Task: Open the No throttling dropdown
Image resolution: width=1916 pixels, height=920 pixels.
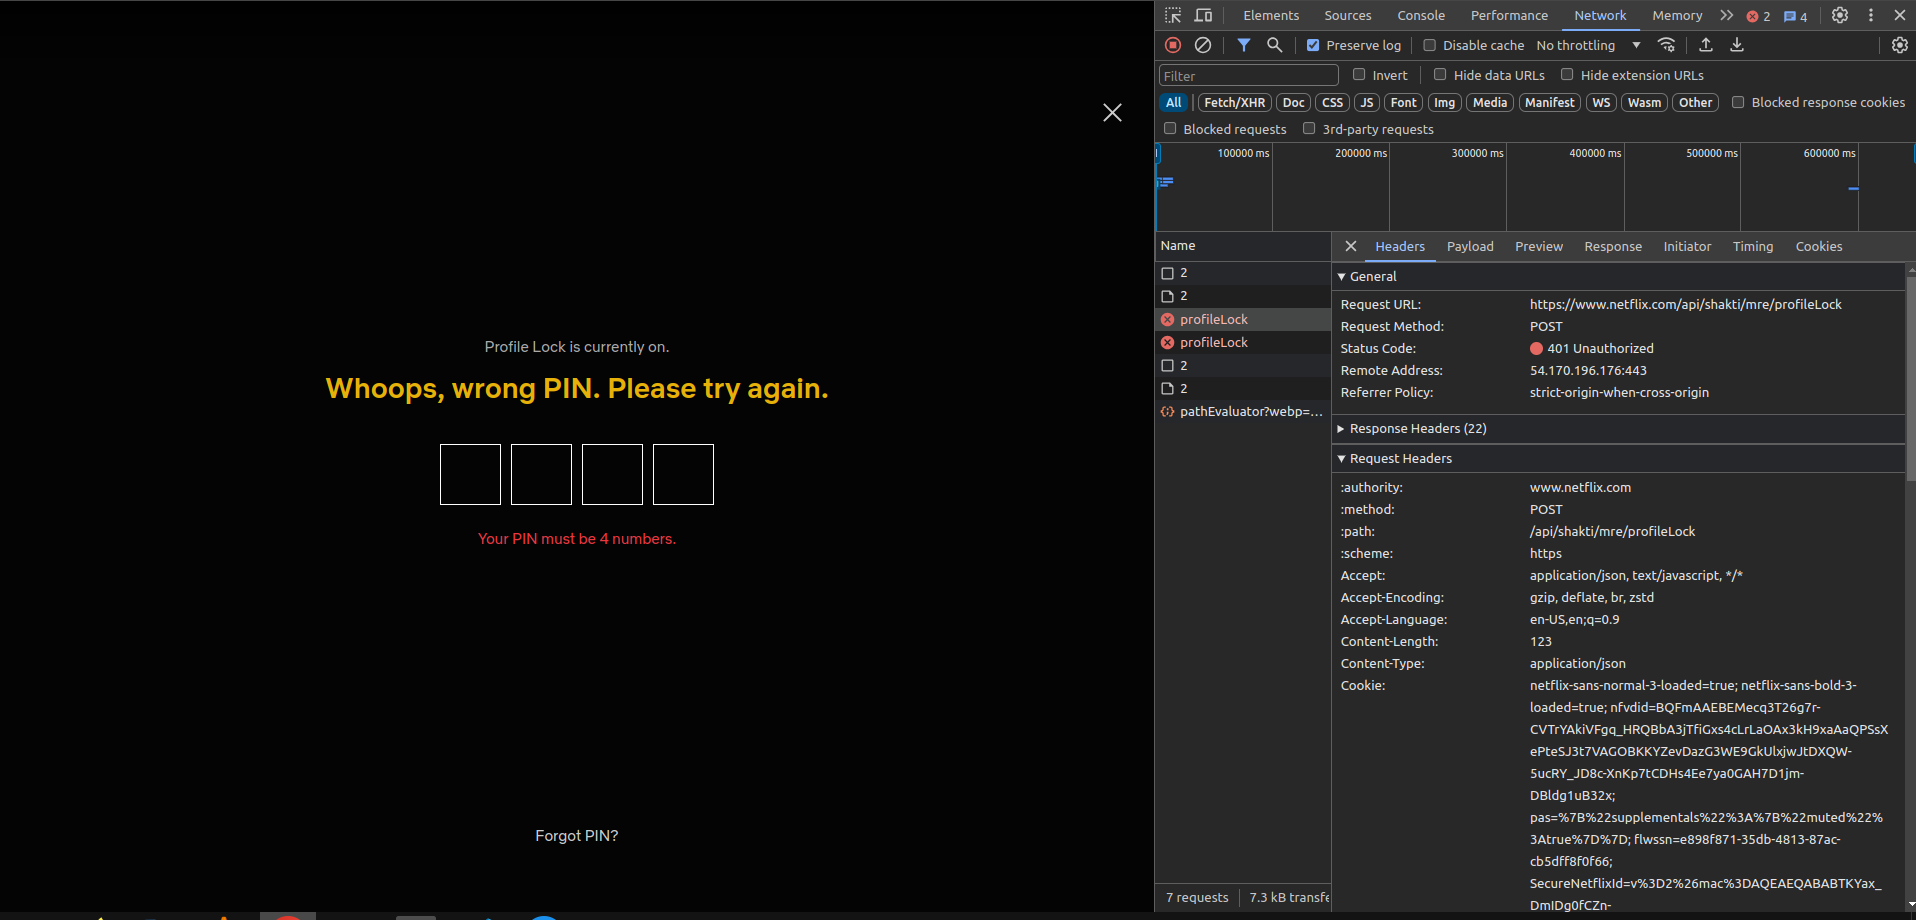Action: tap(1588, 45)
